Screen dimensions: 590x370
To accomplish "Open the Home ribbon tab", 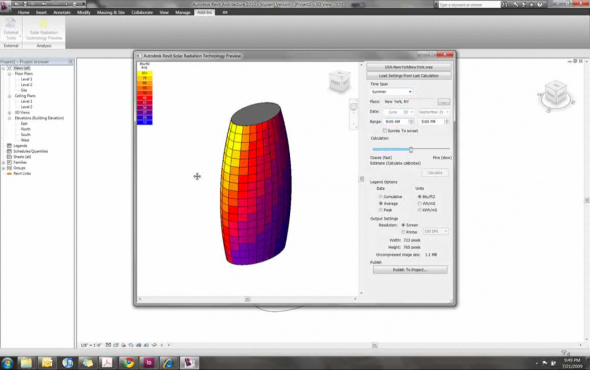I will click(23, 12).
